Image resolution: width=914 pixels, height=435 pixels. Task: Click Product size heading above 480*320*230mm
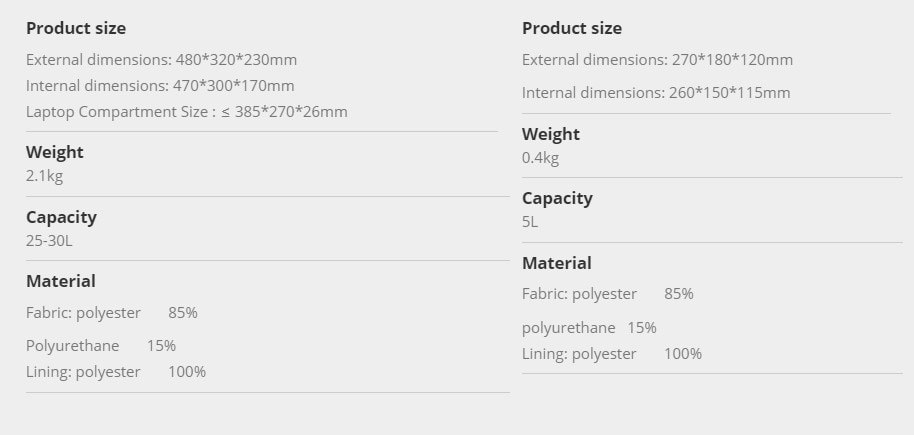76,28
